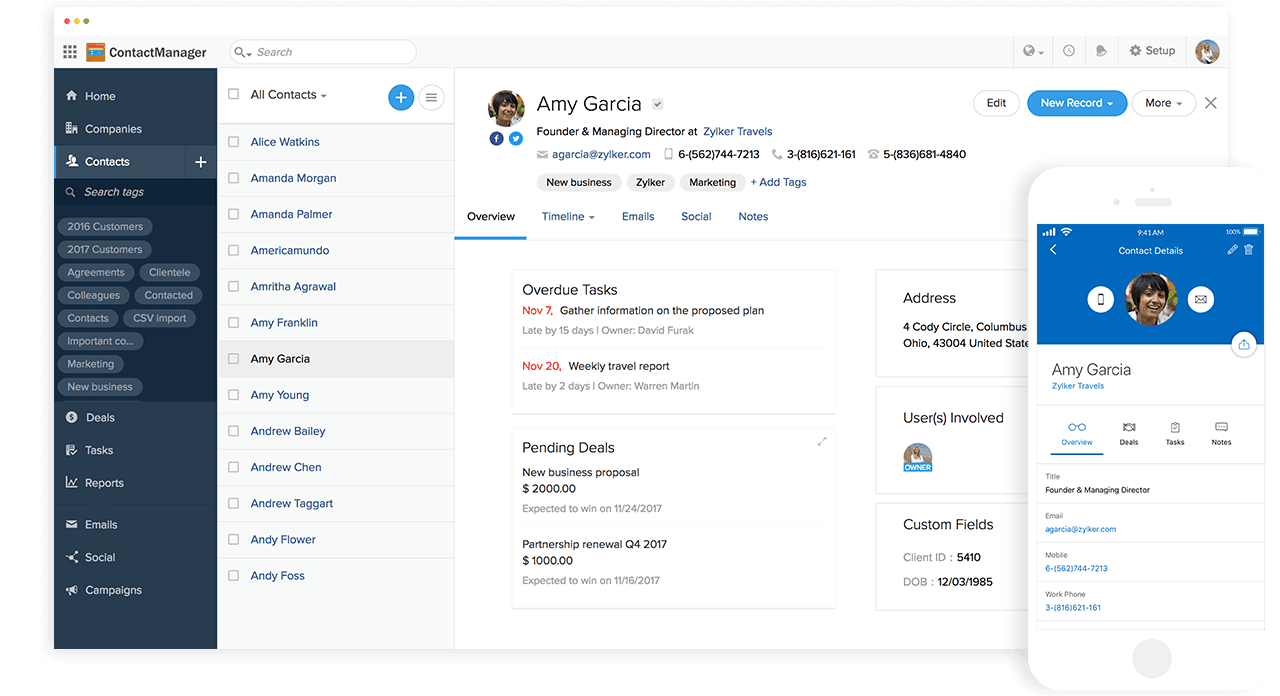The width and height of the screenshot is (1280, 696).
Task: Email agarcia@zylker.com in desktop view
Action: [x=601, y=154]
